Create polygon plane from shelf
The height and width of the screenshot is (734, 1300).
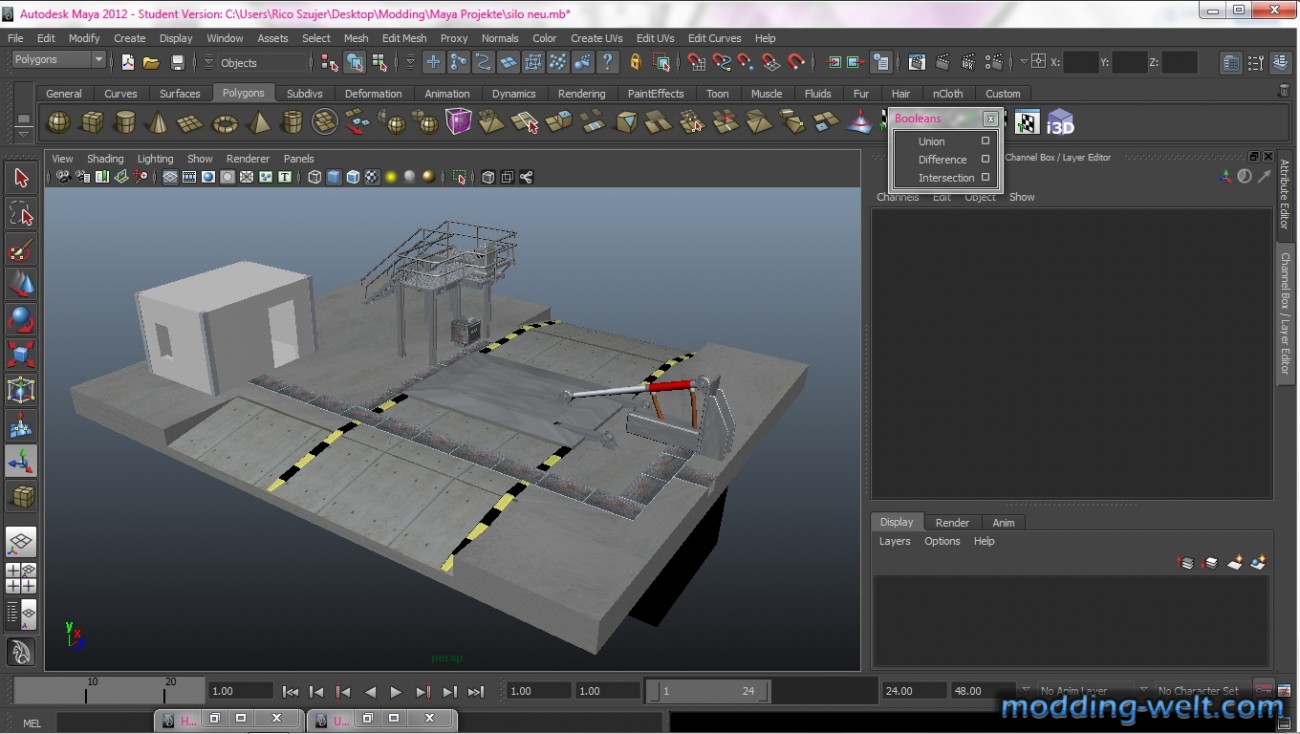pyautogui.click(x=190, y=123)
